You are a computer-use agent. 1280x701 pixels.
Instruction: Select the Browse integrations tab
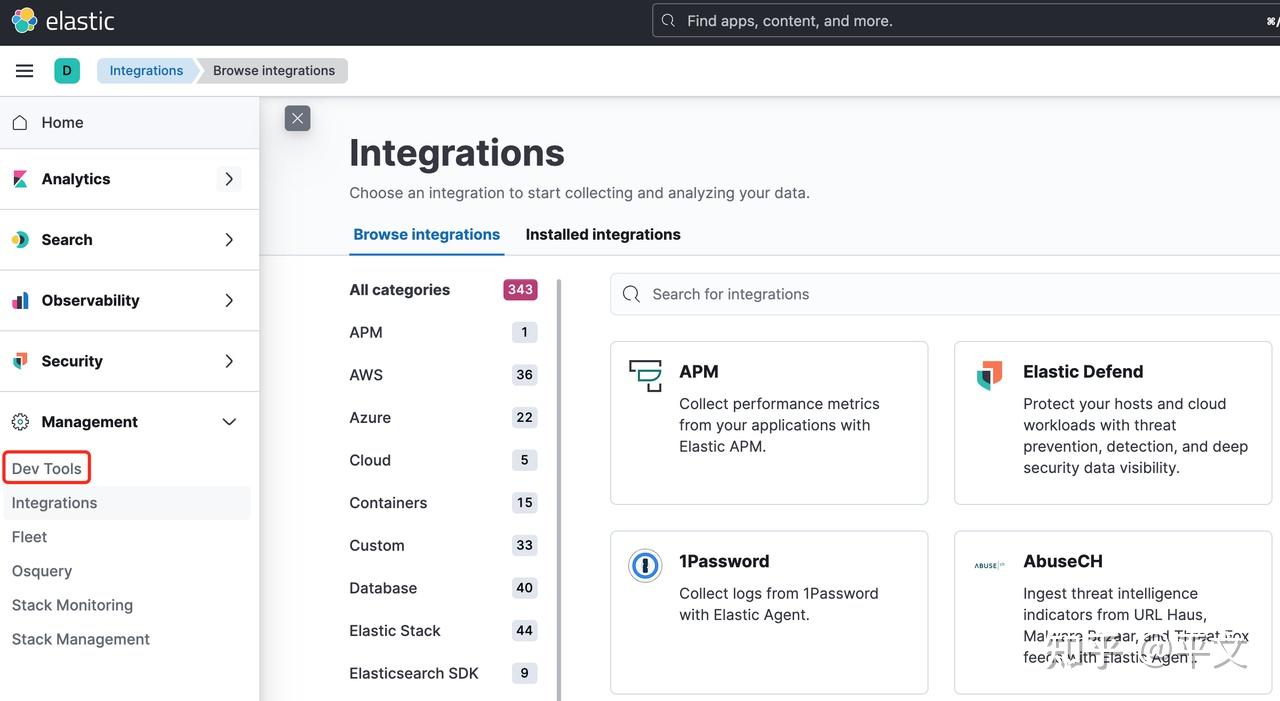[x=426, y=235]
